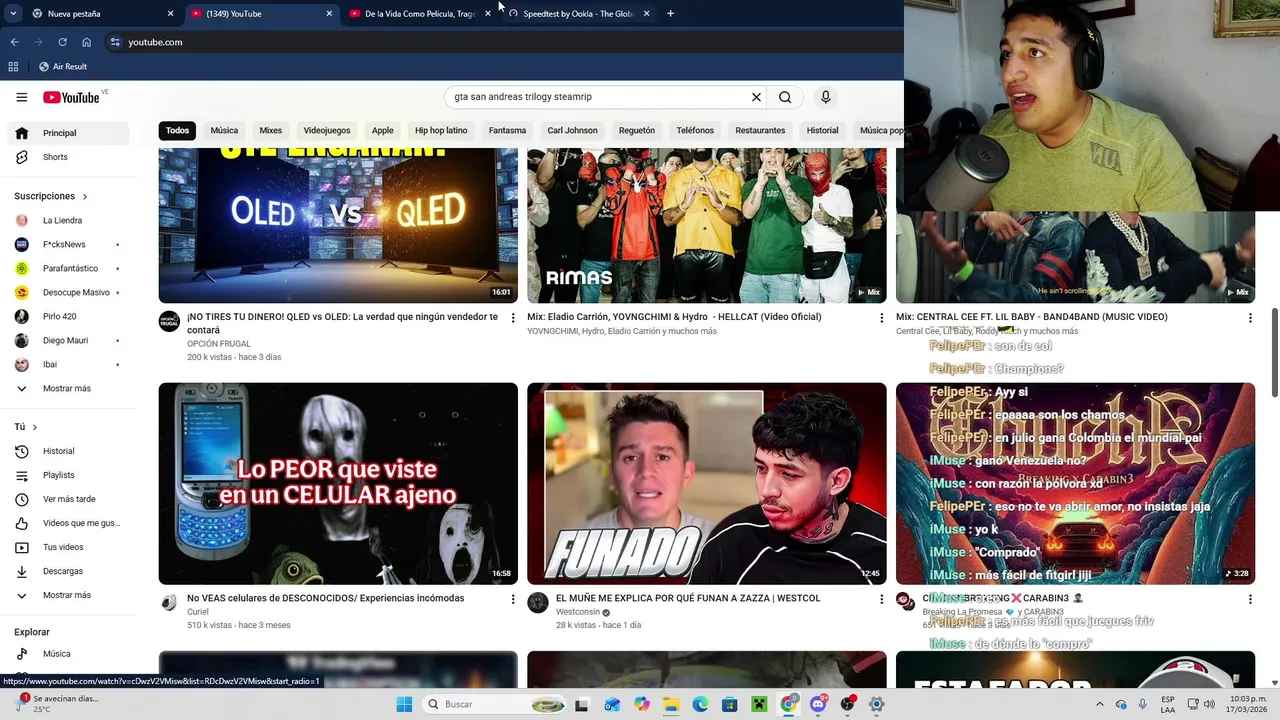Viewport: 1280px width, 720px height.
Task: Open the Air Result bookmark
Action: [62, 66]
